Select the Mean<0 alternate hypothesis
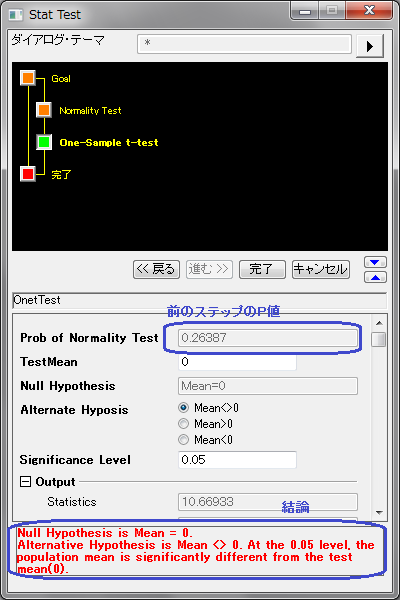400x600 pixels. tap(184, 440)
